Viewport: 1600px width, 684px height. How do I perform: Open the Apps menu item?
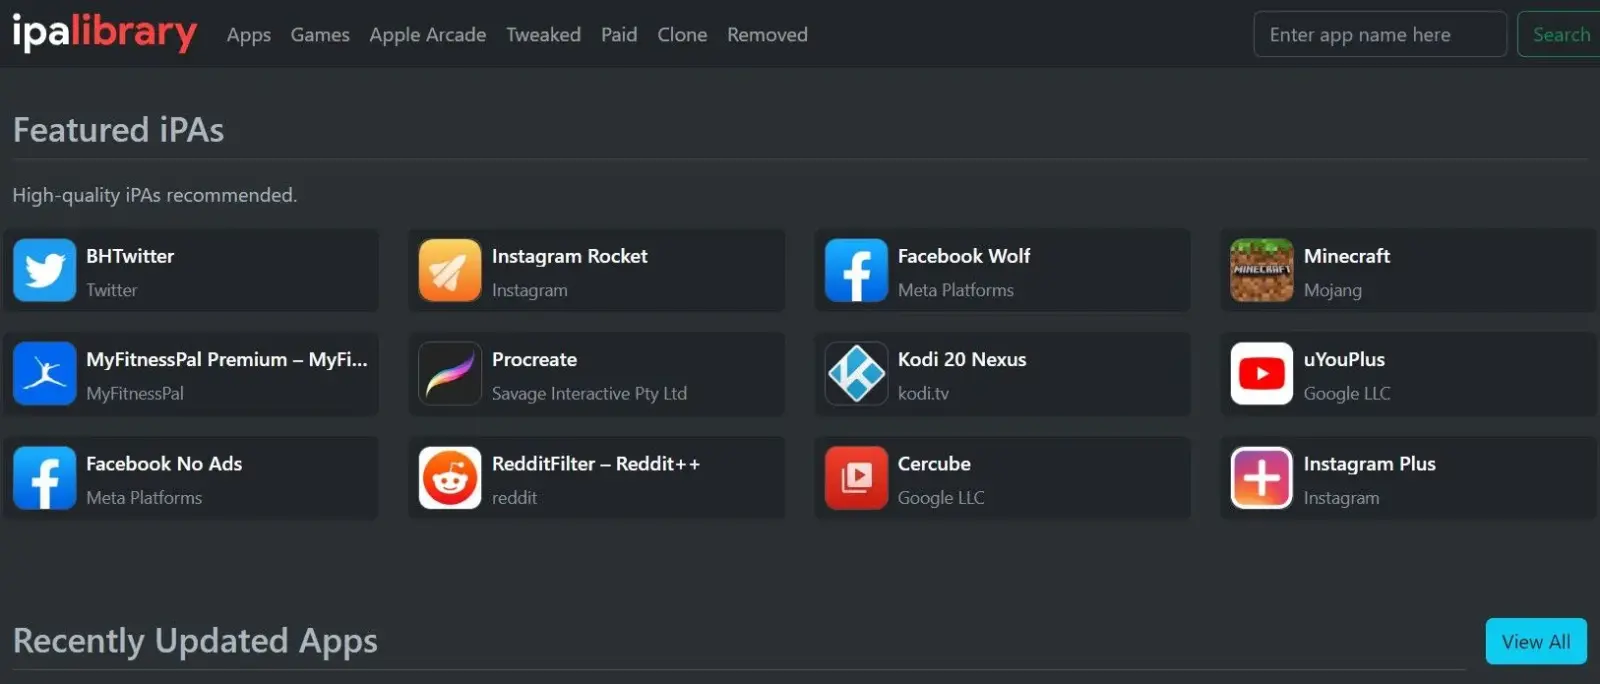[x=249, y=35]
